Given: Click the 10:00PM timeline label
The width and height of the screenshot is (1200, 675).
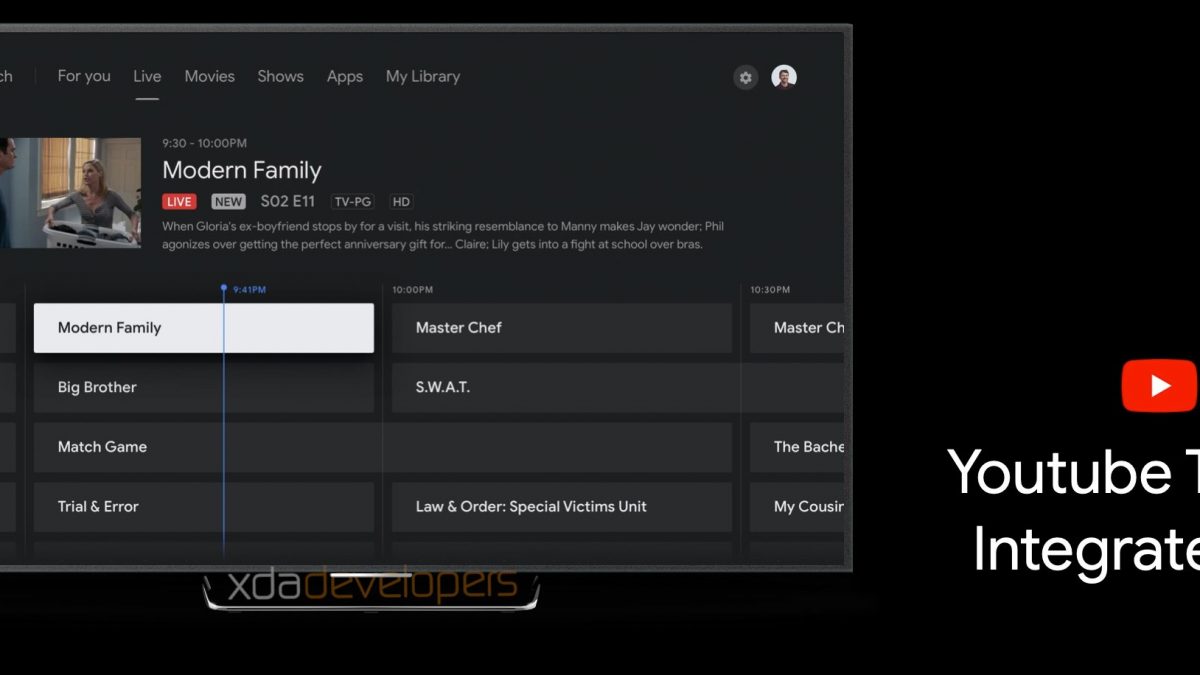Looking at the screenshot, I should coord(412,290).
